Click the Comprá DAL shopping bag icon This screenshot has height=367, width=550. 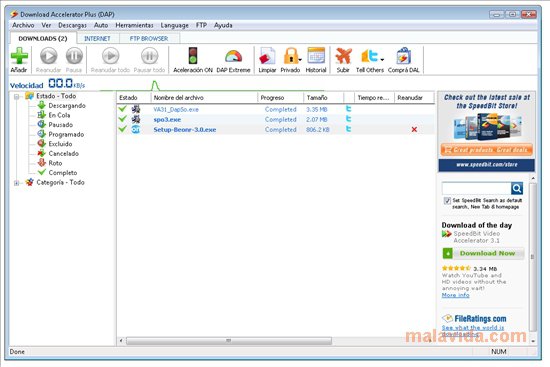point(403,56)
